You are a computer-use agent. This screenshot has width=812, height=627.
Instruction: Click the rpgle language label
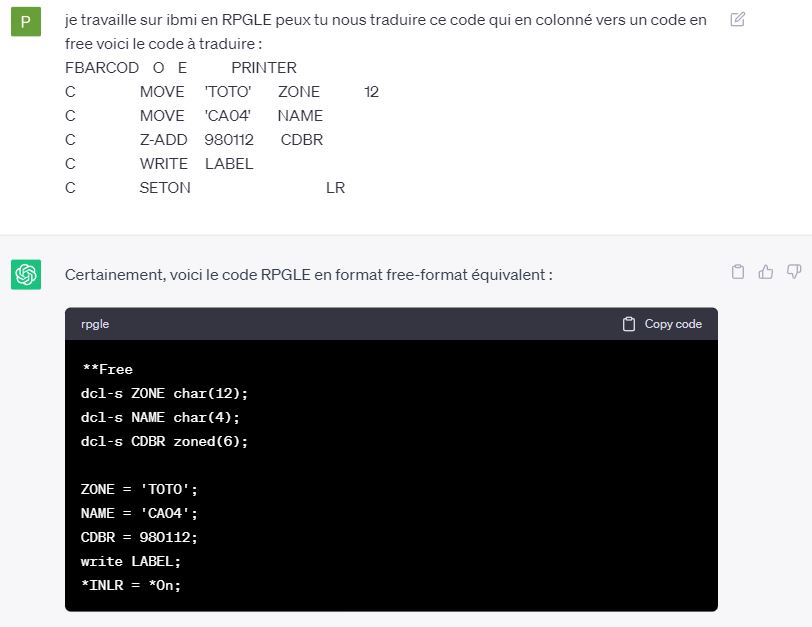click(x=95, y=324)
